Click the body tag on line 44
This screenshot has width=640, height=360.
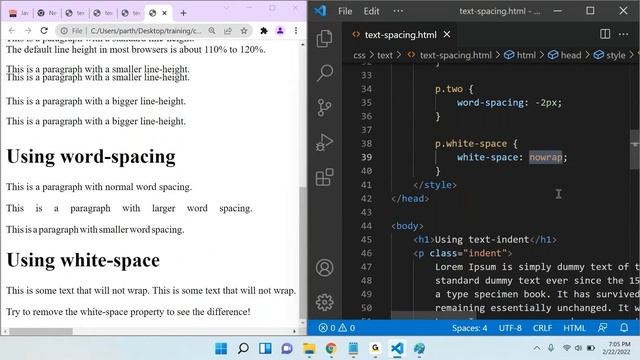tap(407, 226)
